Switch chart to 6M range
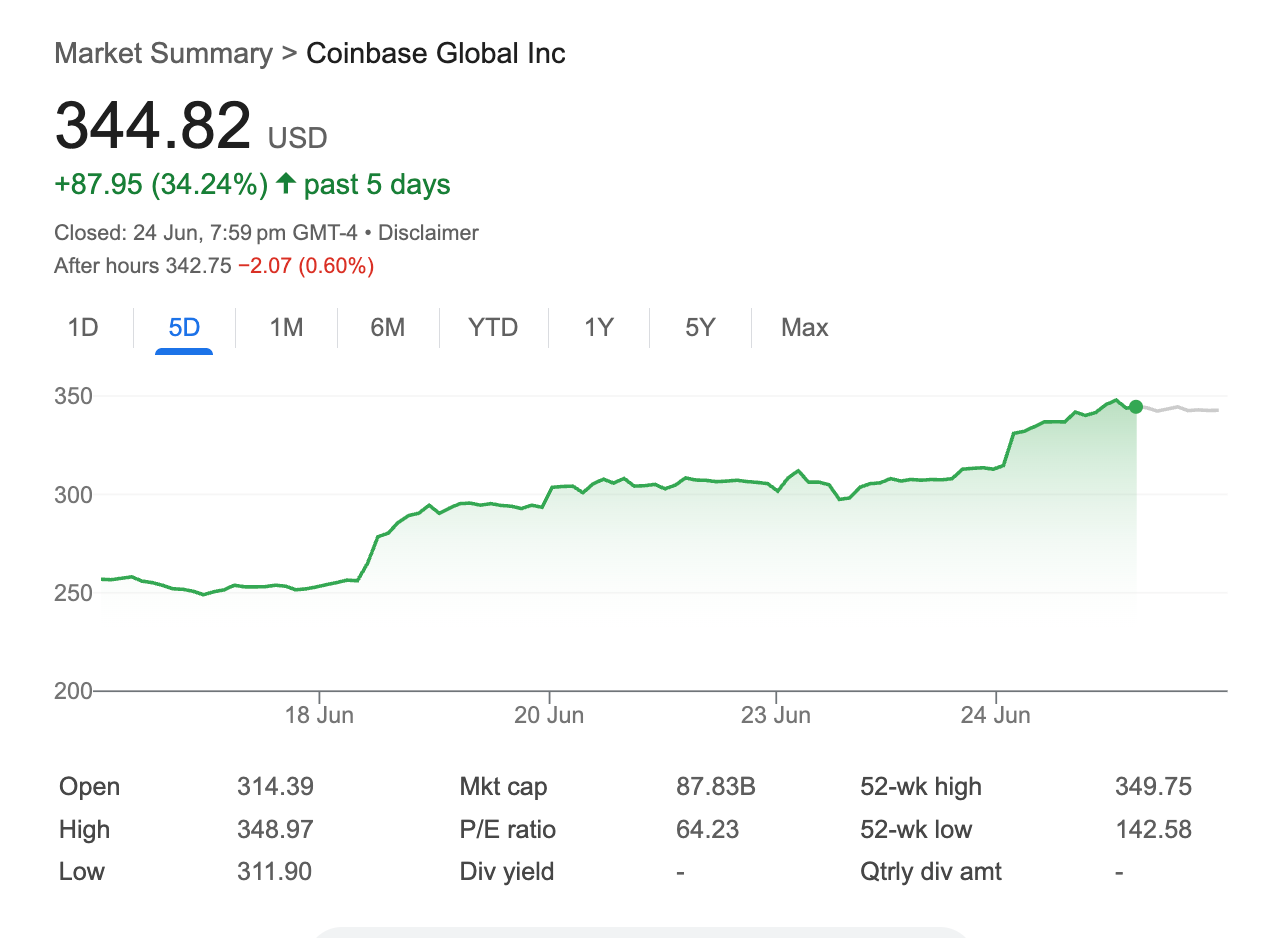The width and height of the screenshot is (1286, 938). click(387, 328)
